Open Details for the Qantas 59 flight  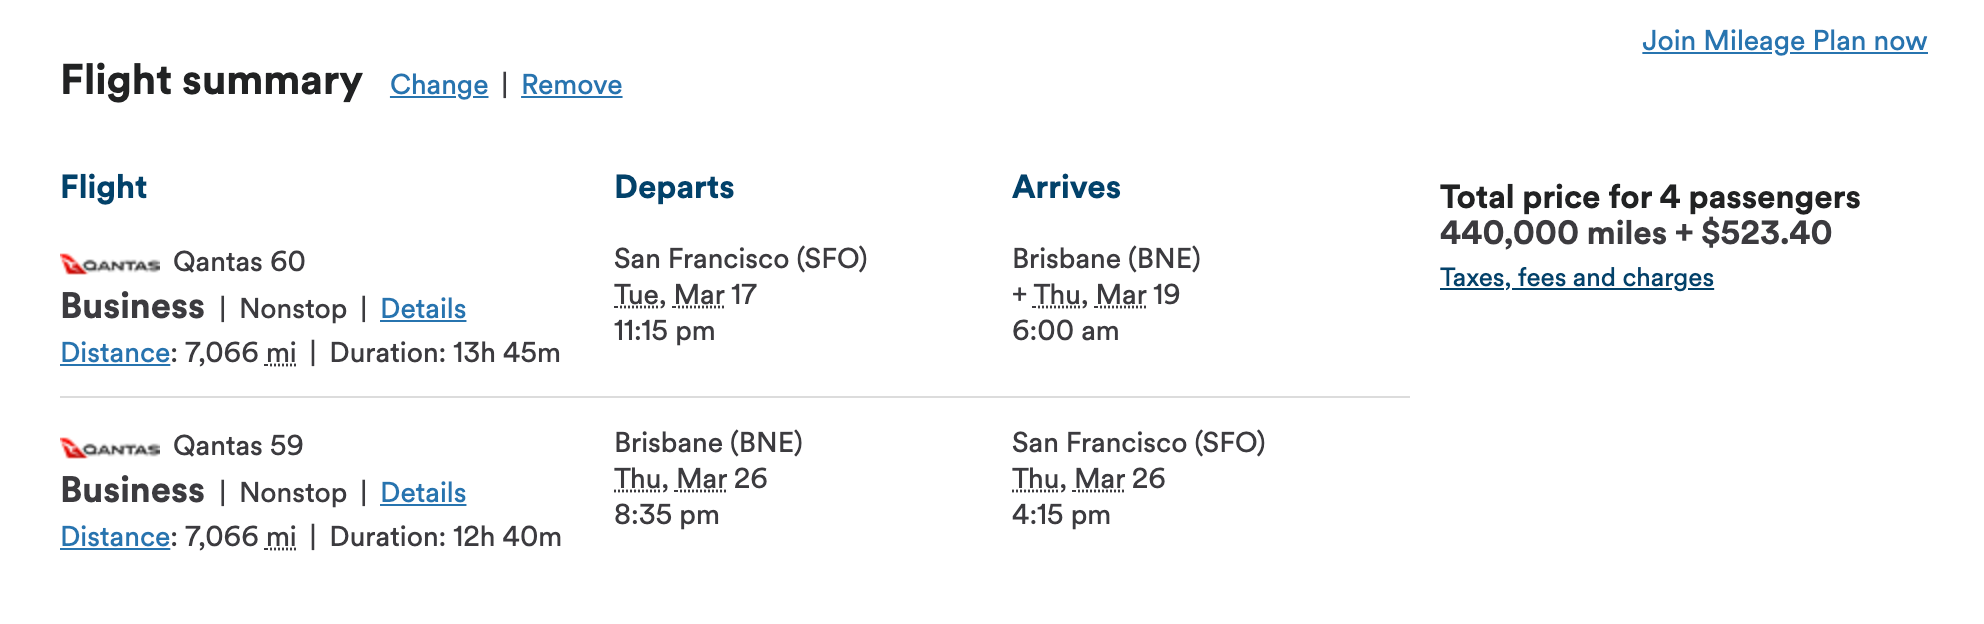(423, 493)
